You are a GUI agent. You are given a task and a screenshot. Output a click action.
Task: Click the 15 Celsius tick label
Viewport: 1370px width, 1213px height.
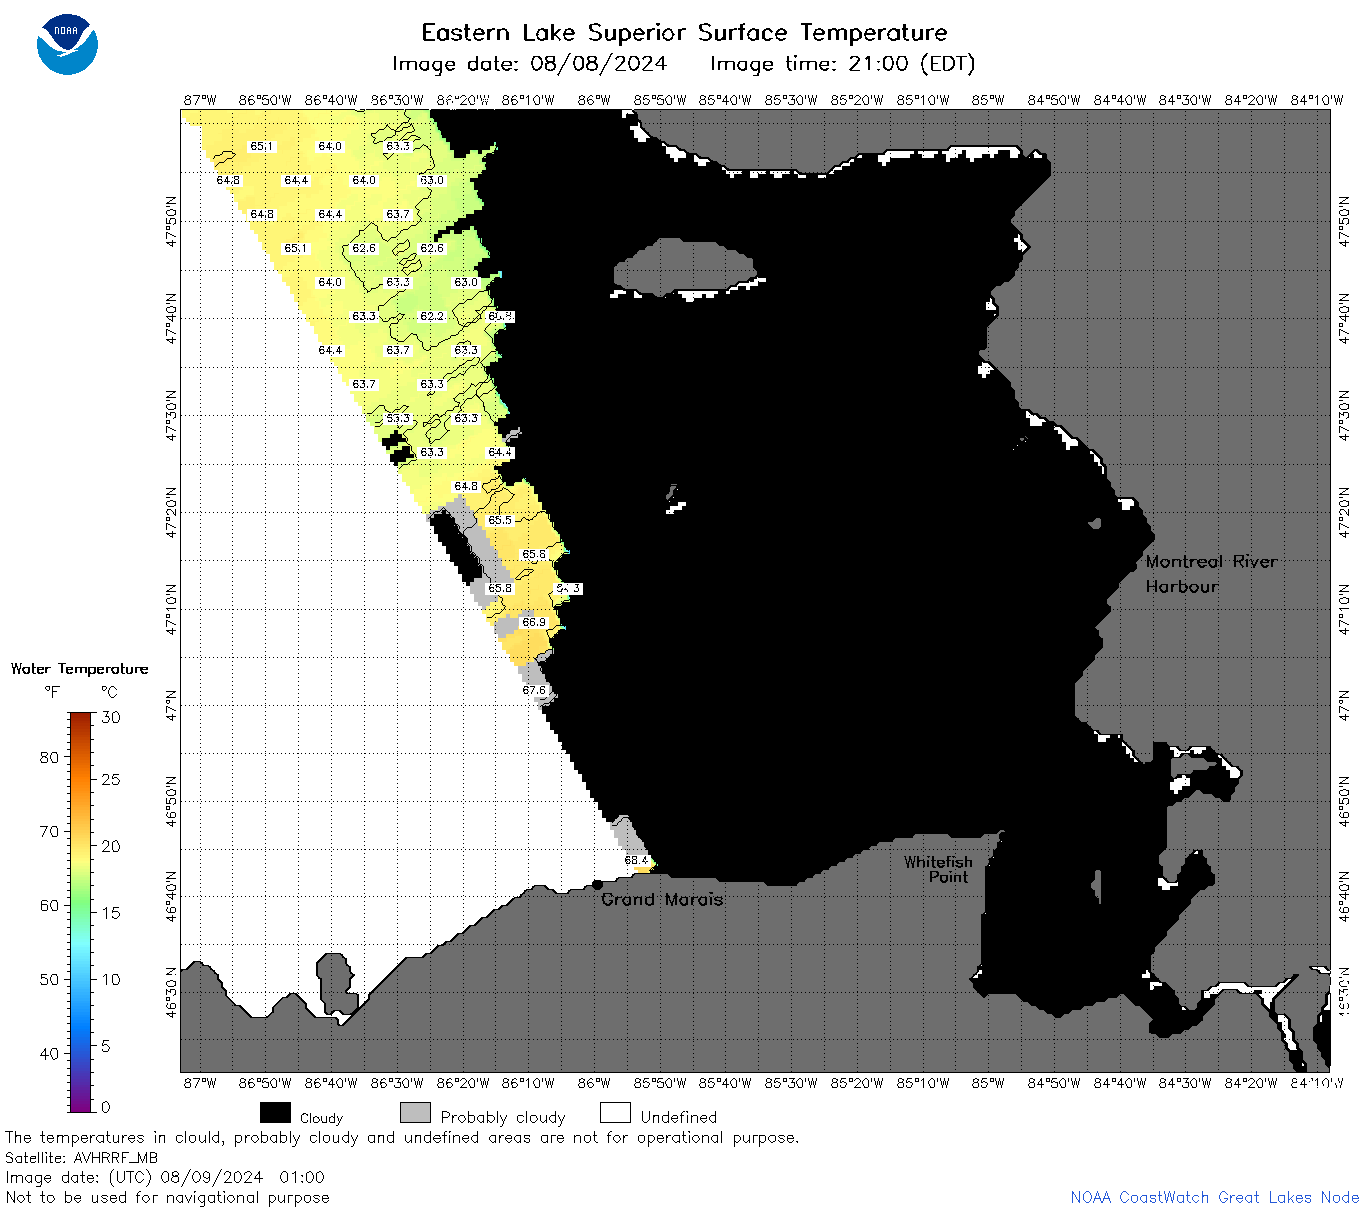[111, 912]
